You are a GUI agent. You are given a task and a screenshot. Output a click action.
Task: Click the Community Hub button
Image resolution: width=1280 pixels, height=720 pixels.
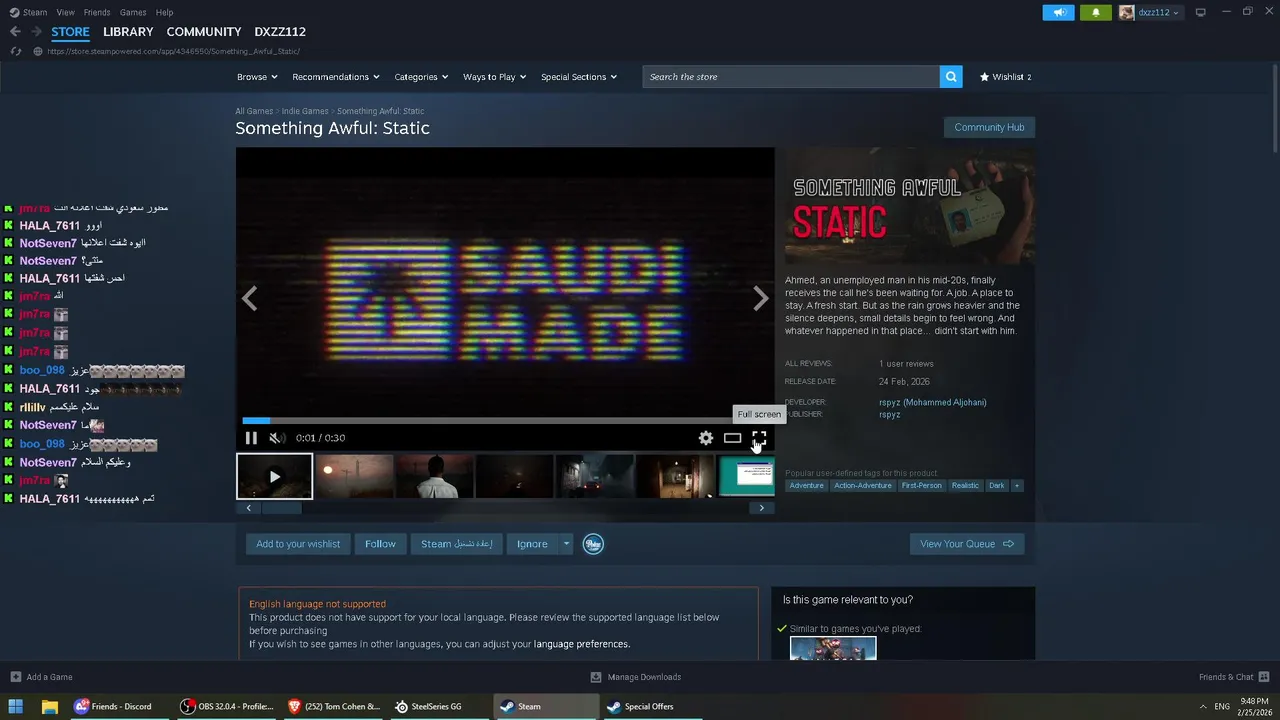click(x=989, y=127)
